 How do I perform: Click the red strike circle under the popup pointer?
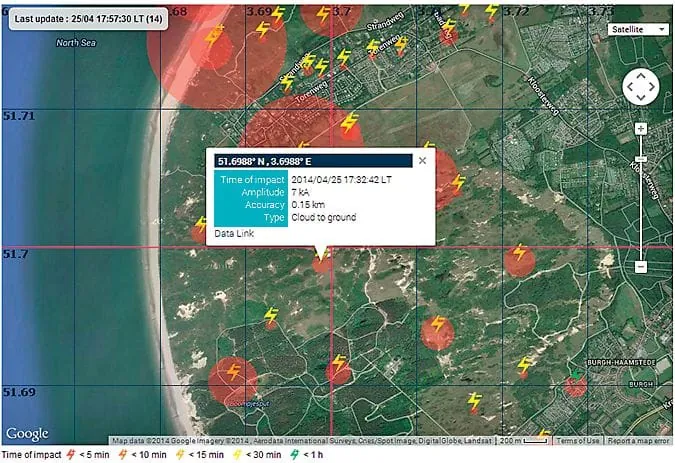(x=322, y=263)
